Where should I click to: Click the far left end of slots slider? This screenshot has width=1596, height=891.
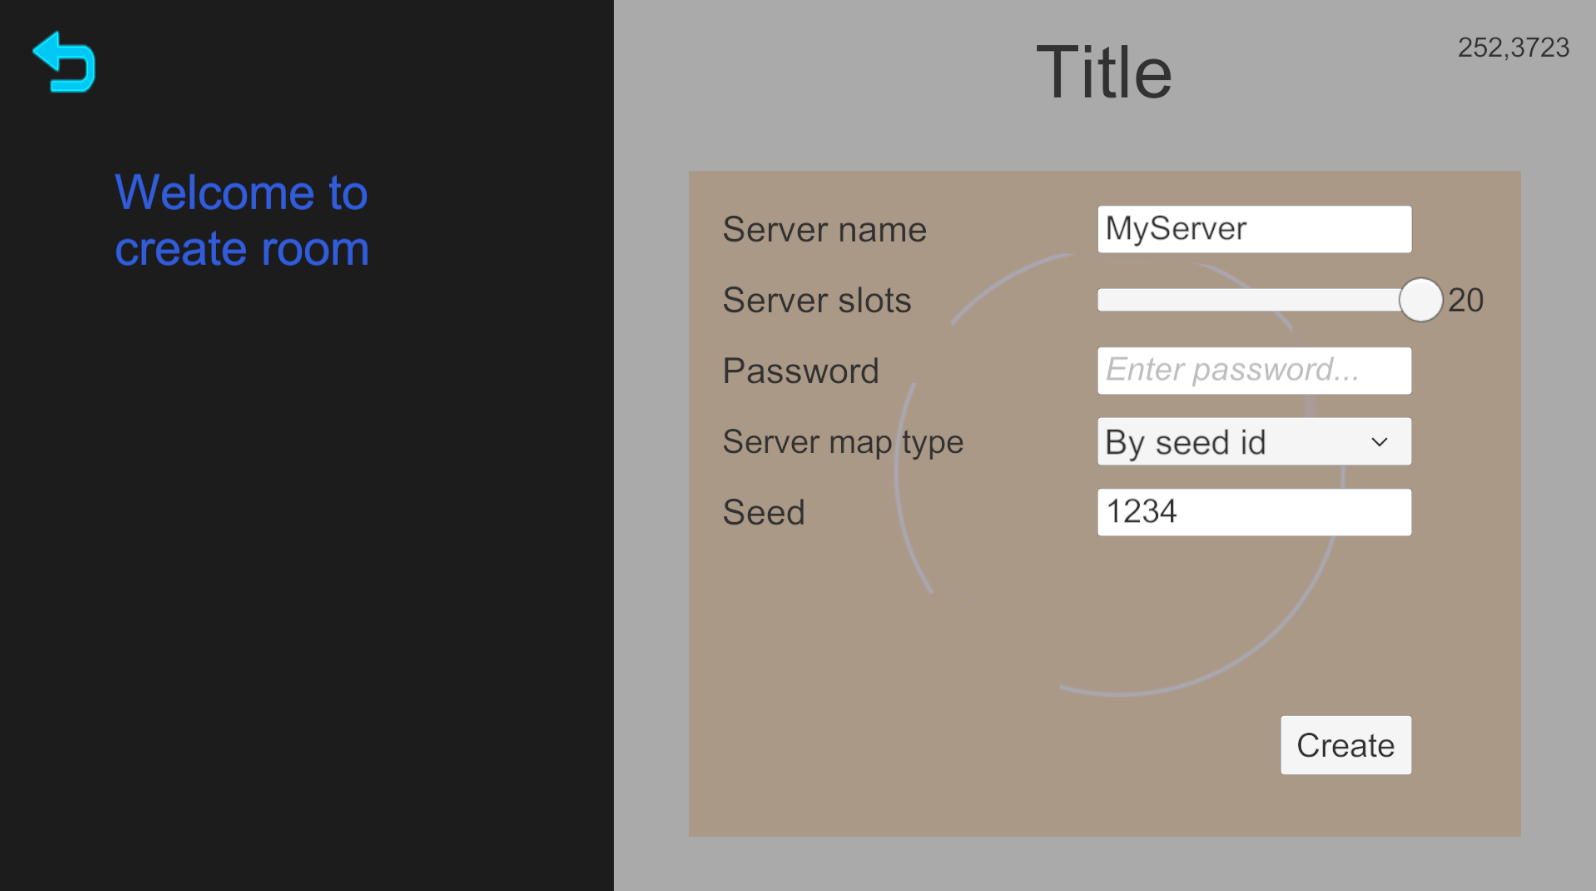pyautogui.click(x=1104, y=300)
